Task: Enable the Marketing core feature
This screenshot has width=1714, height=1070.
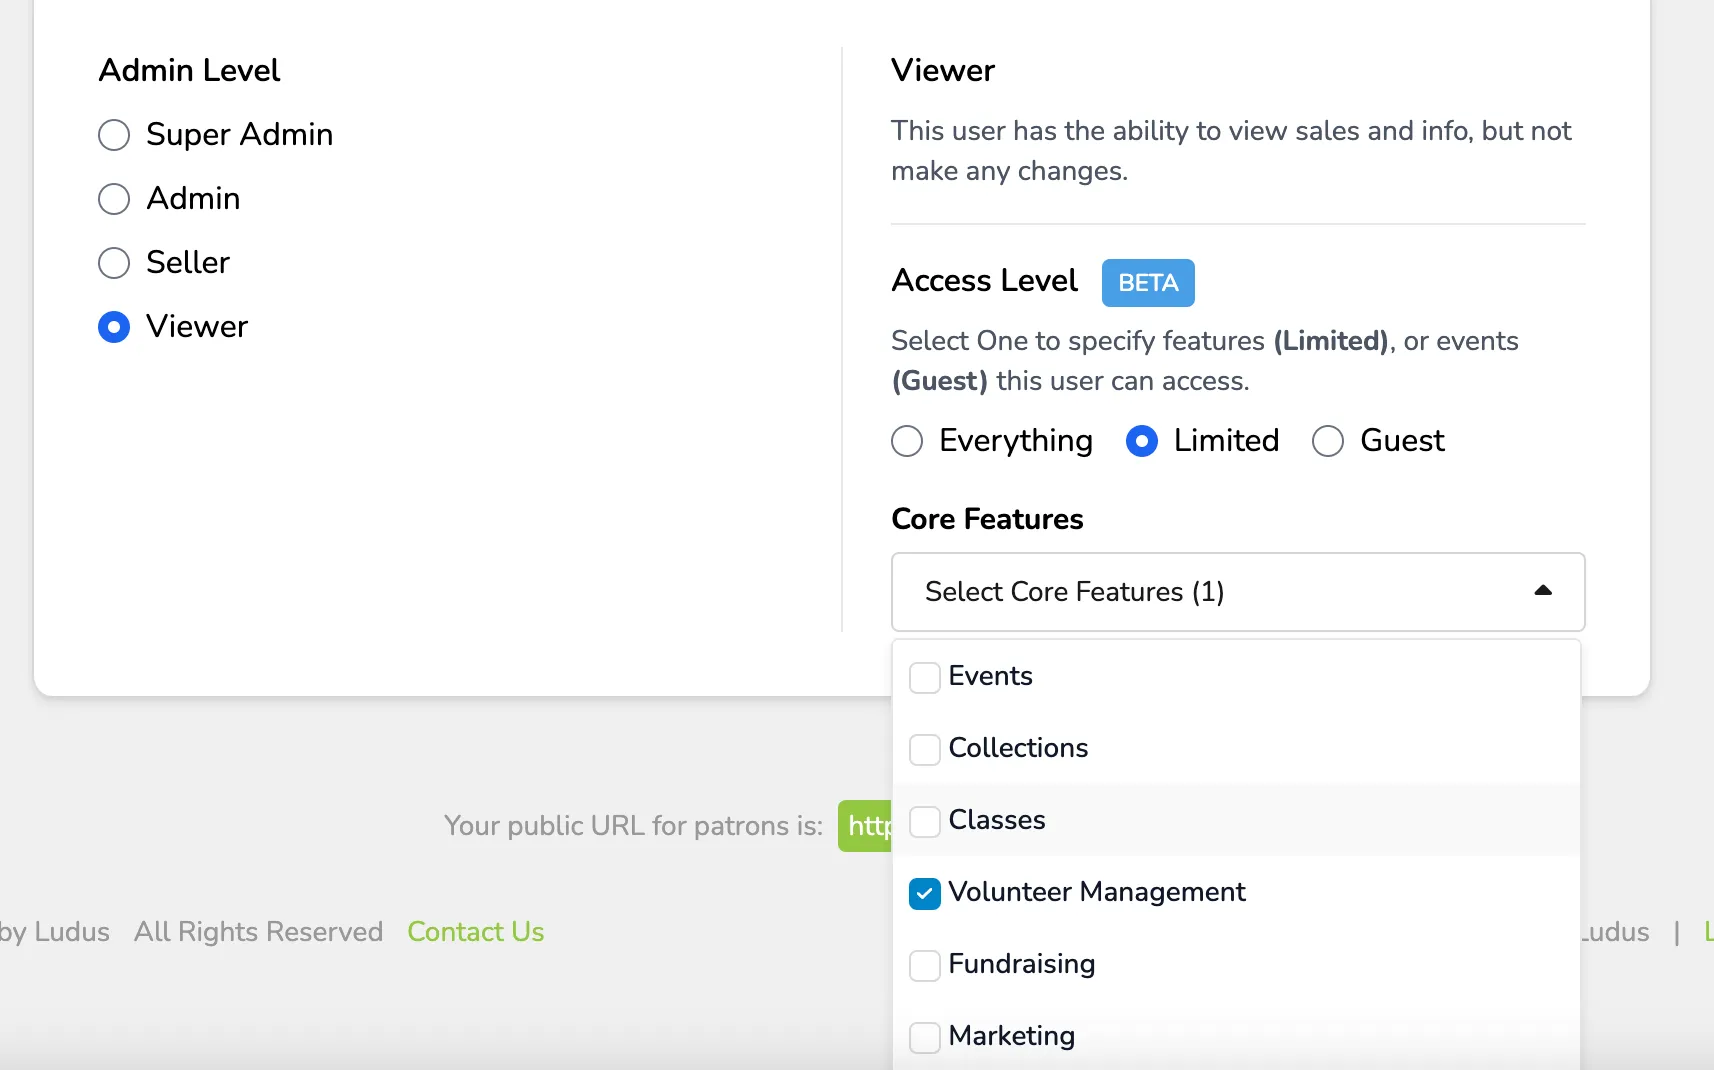Action: tap(925, 1037)
